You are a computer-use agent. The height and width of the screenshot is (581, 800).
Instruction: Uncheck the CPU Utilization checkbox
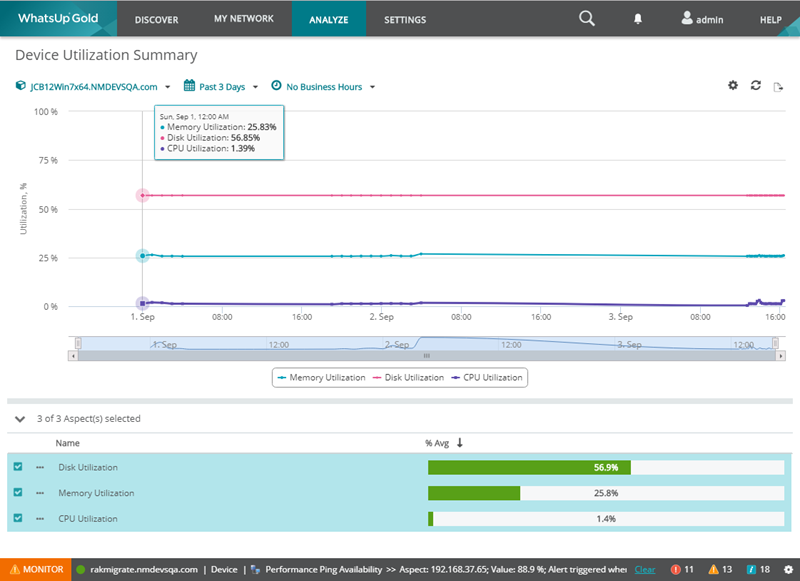(x=18, y=519)
